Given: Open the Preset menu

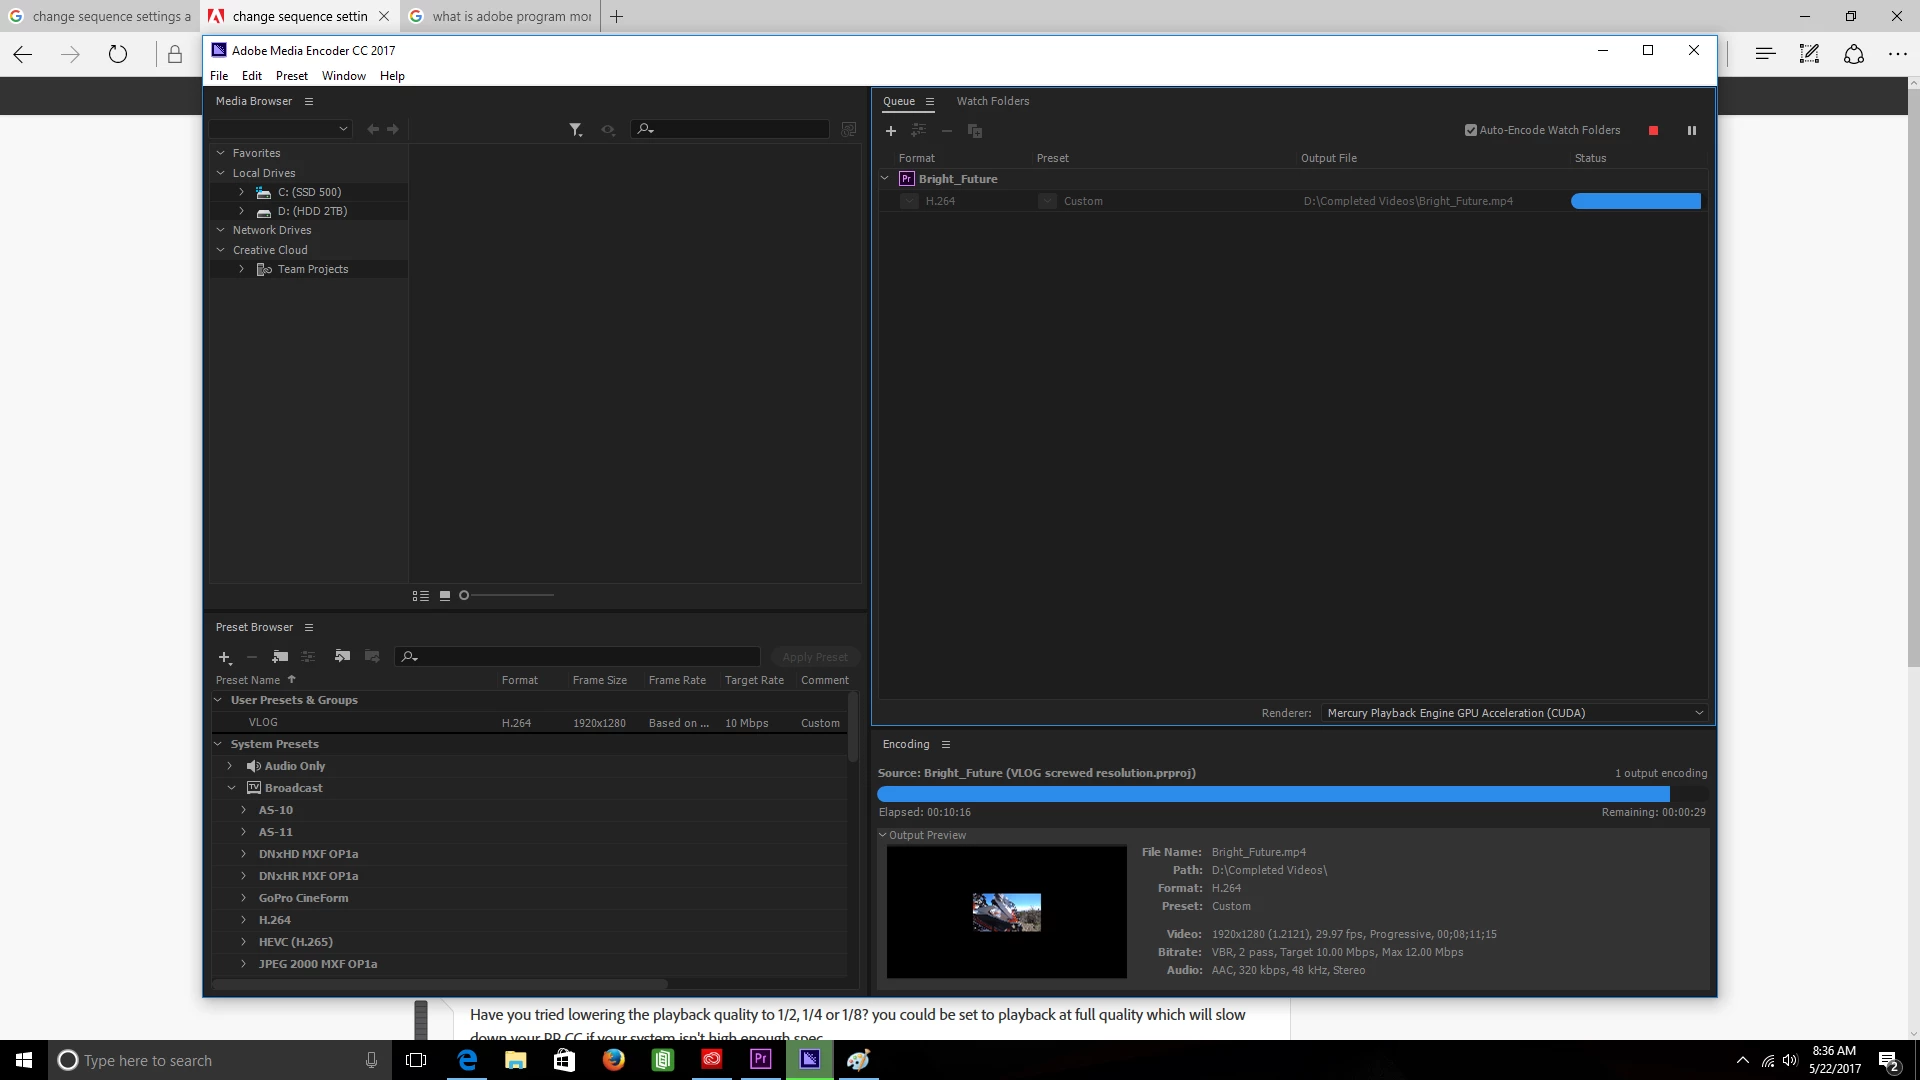Looking at the screenshot, I should click(291, 76).
